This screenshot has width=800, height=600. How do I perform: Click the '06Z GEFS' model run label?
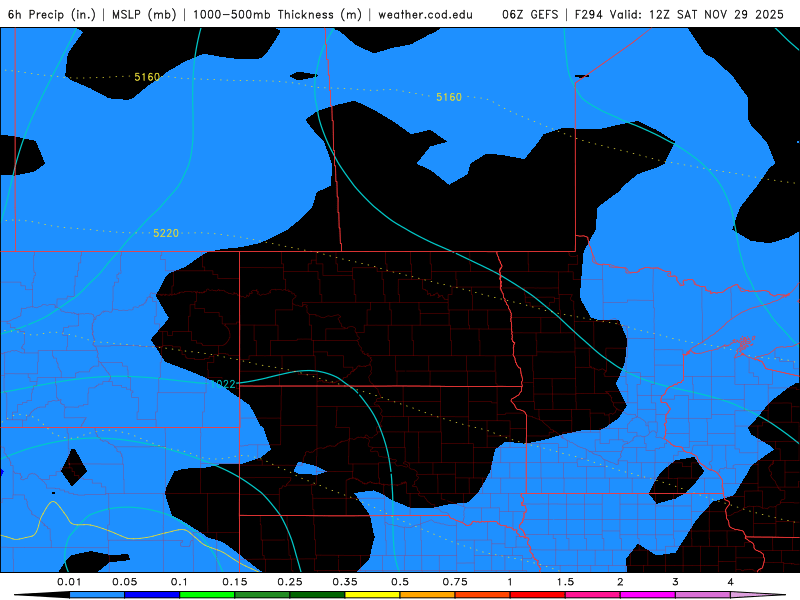[530, 14]
